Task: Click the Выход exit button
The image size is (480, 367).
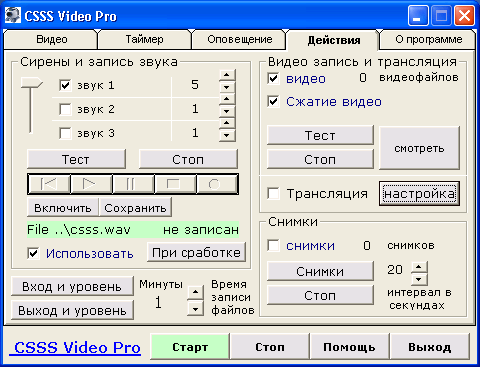Action: [x=430, y=347]
